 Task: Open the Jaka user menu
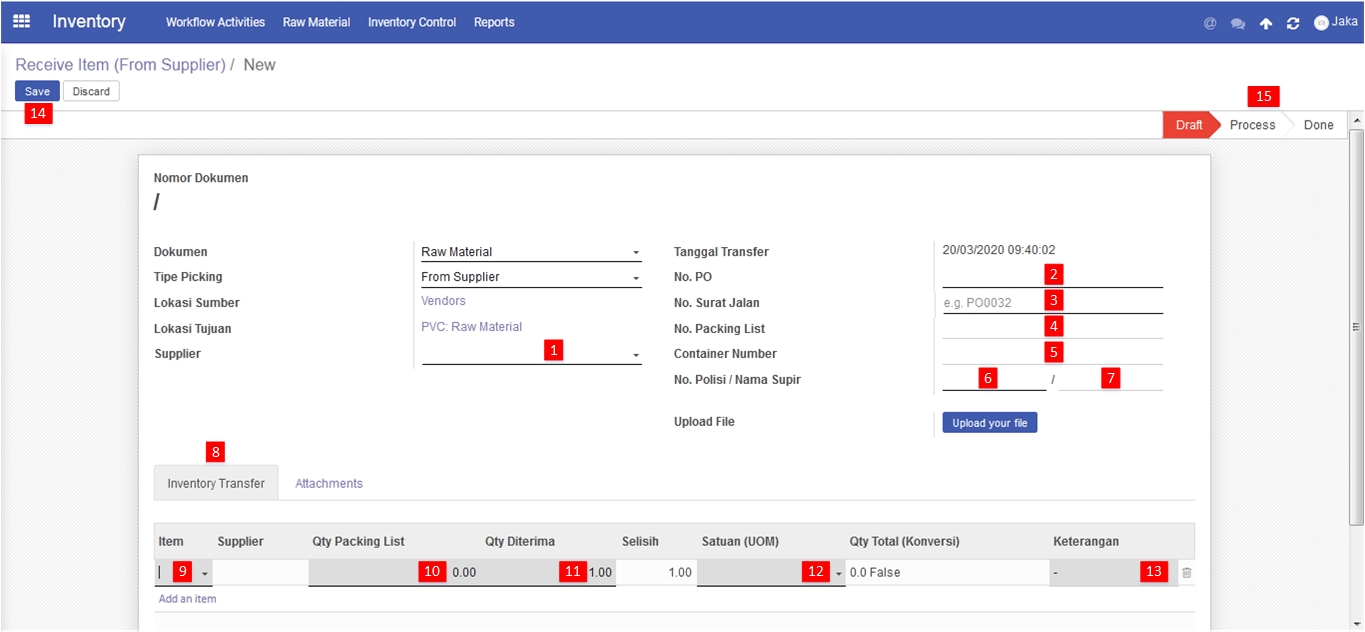pyautogui.click(x=1336, y=22)
